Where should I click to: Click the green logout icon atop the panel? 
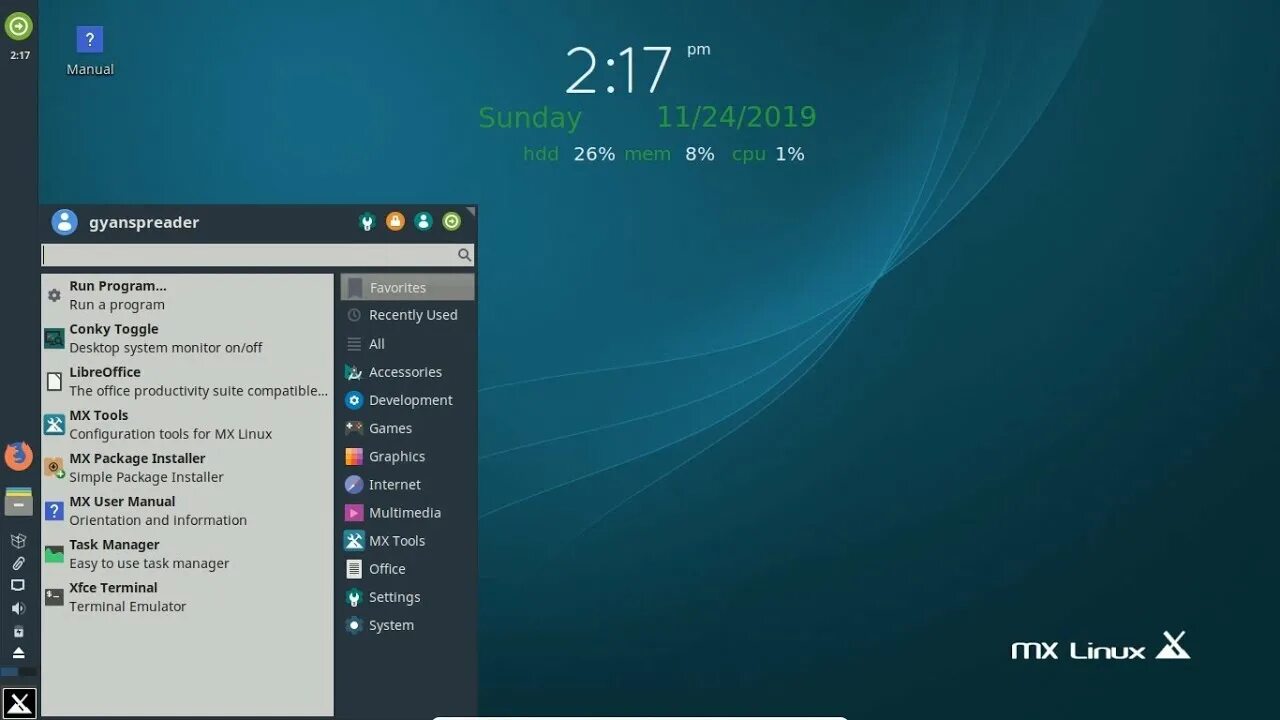click(19, 26)
